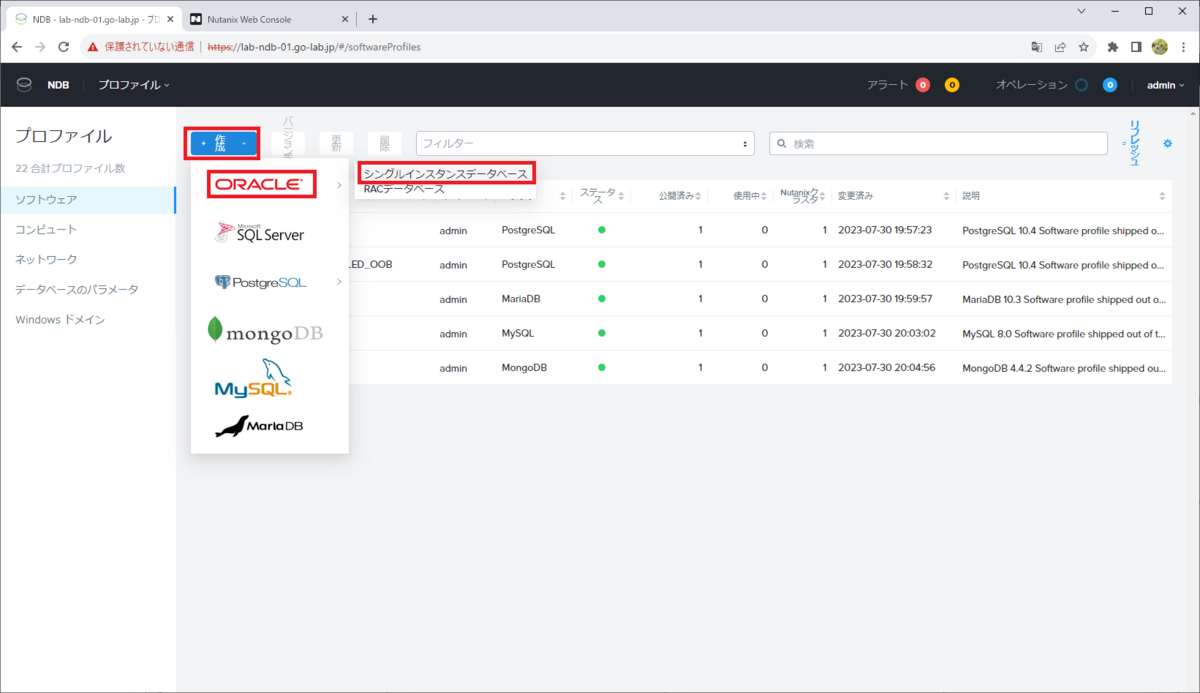Click the MongoDB 4.4.2 Software profile description

(x=1064, y=368)
